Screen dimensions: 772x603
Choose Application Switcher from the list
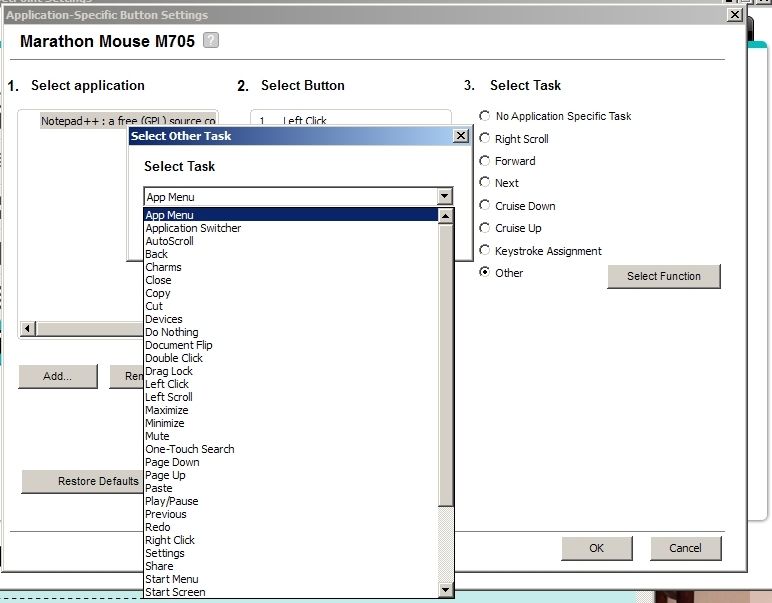point(290,228)
